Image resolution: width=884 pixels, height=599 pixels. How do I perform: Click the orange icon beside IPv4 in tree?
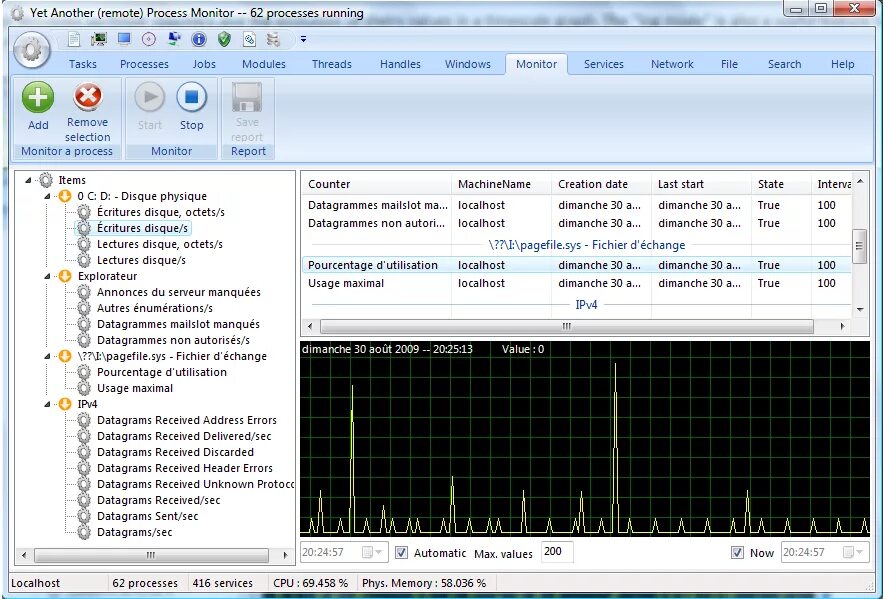click(x=65, y=404)
